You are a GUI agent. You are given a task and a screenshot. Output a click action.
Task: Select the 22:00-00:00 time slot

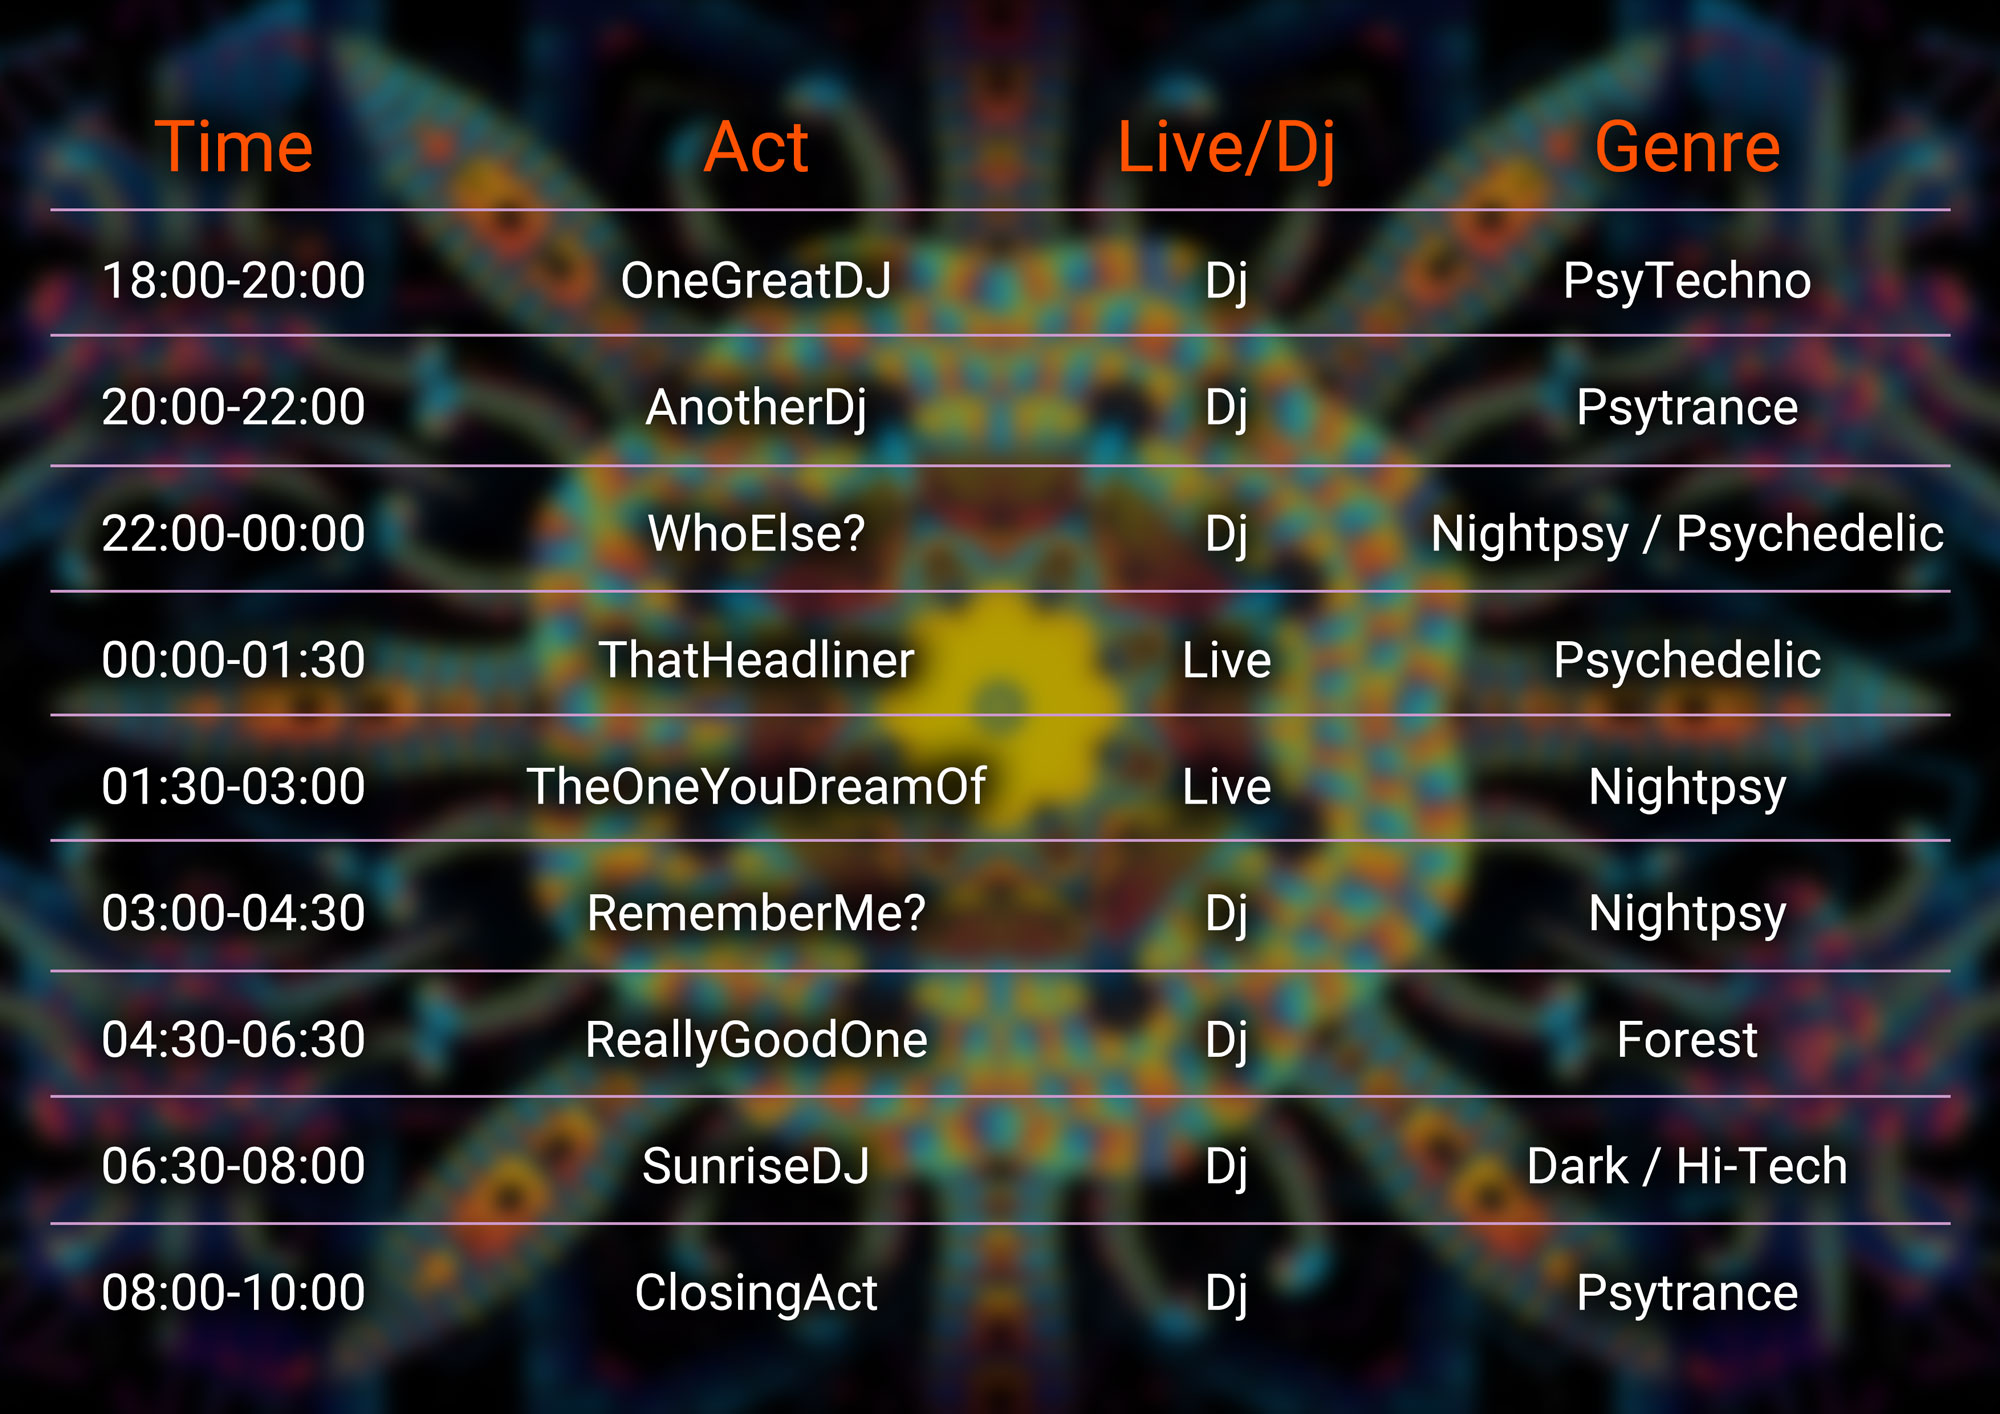click(x=233, y=534)
